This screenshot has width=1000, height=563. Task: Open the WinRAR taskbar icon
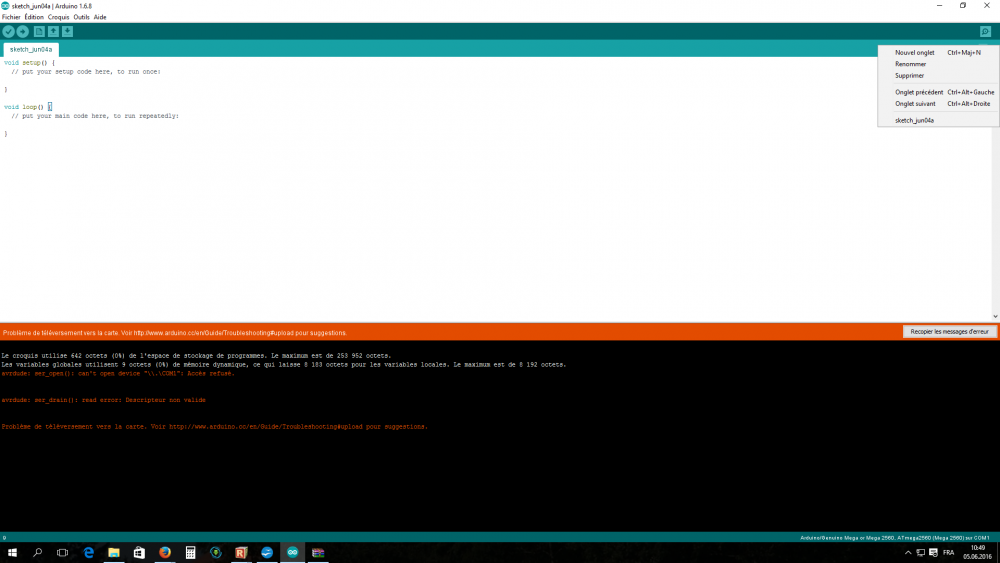318,552
